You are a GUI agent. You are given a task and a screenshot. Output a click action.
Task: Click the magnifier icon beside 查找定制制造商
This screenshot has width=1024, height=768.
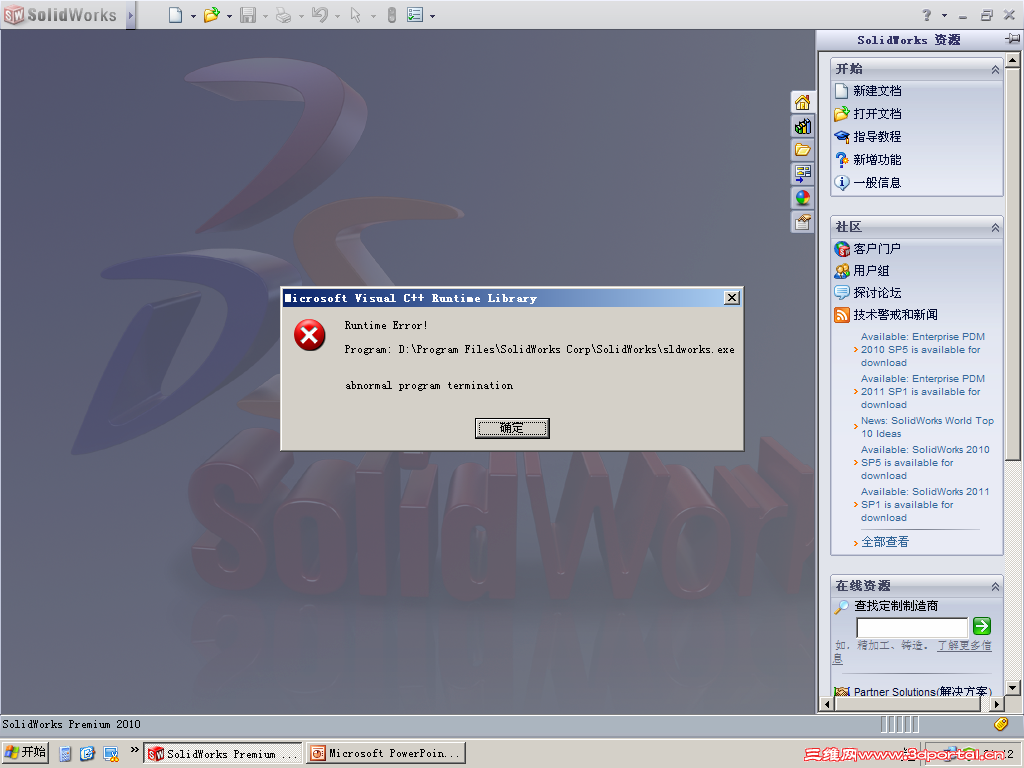pos(842,607)
